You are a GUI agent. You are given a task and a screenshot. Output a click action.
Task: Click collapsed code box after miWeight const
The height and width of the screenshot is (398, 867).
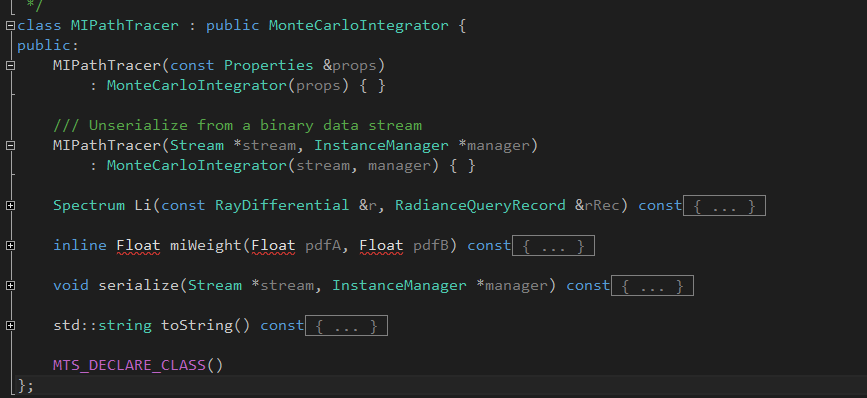click(553, 245)
